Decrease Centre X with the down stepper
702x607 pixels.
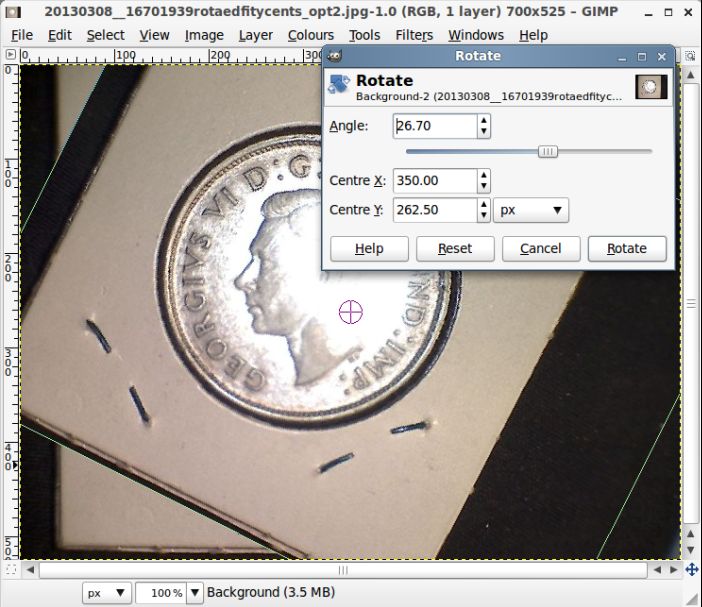484,186
